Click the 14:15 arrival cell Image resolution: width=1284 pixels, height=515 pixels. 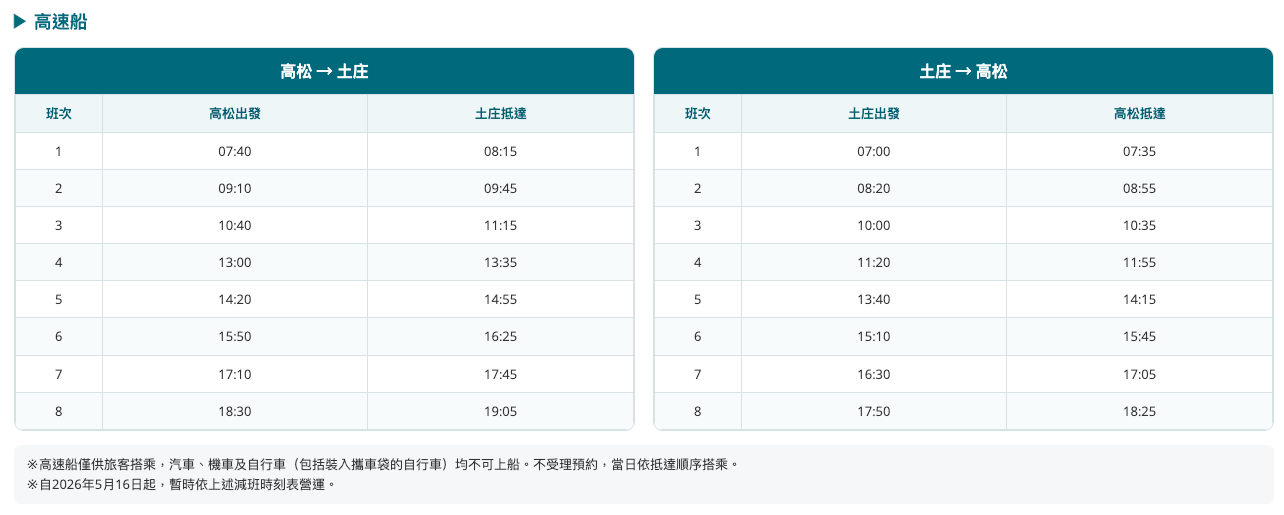(1139, 299)
